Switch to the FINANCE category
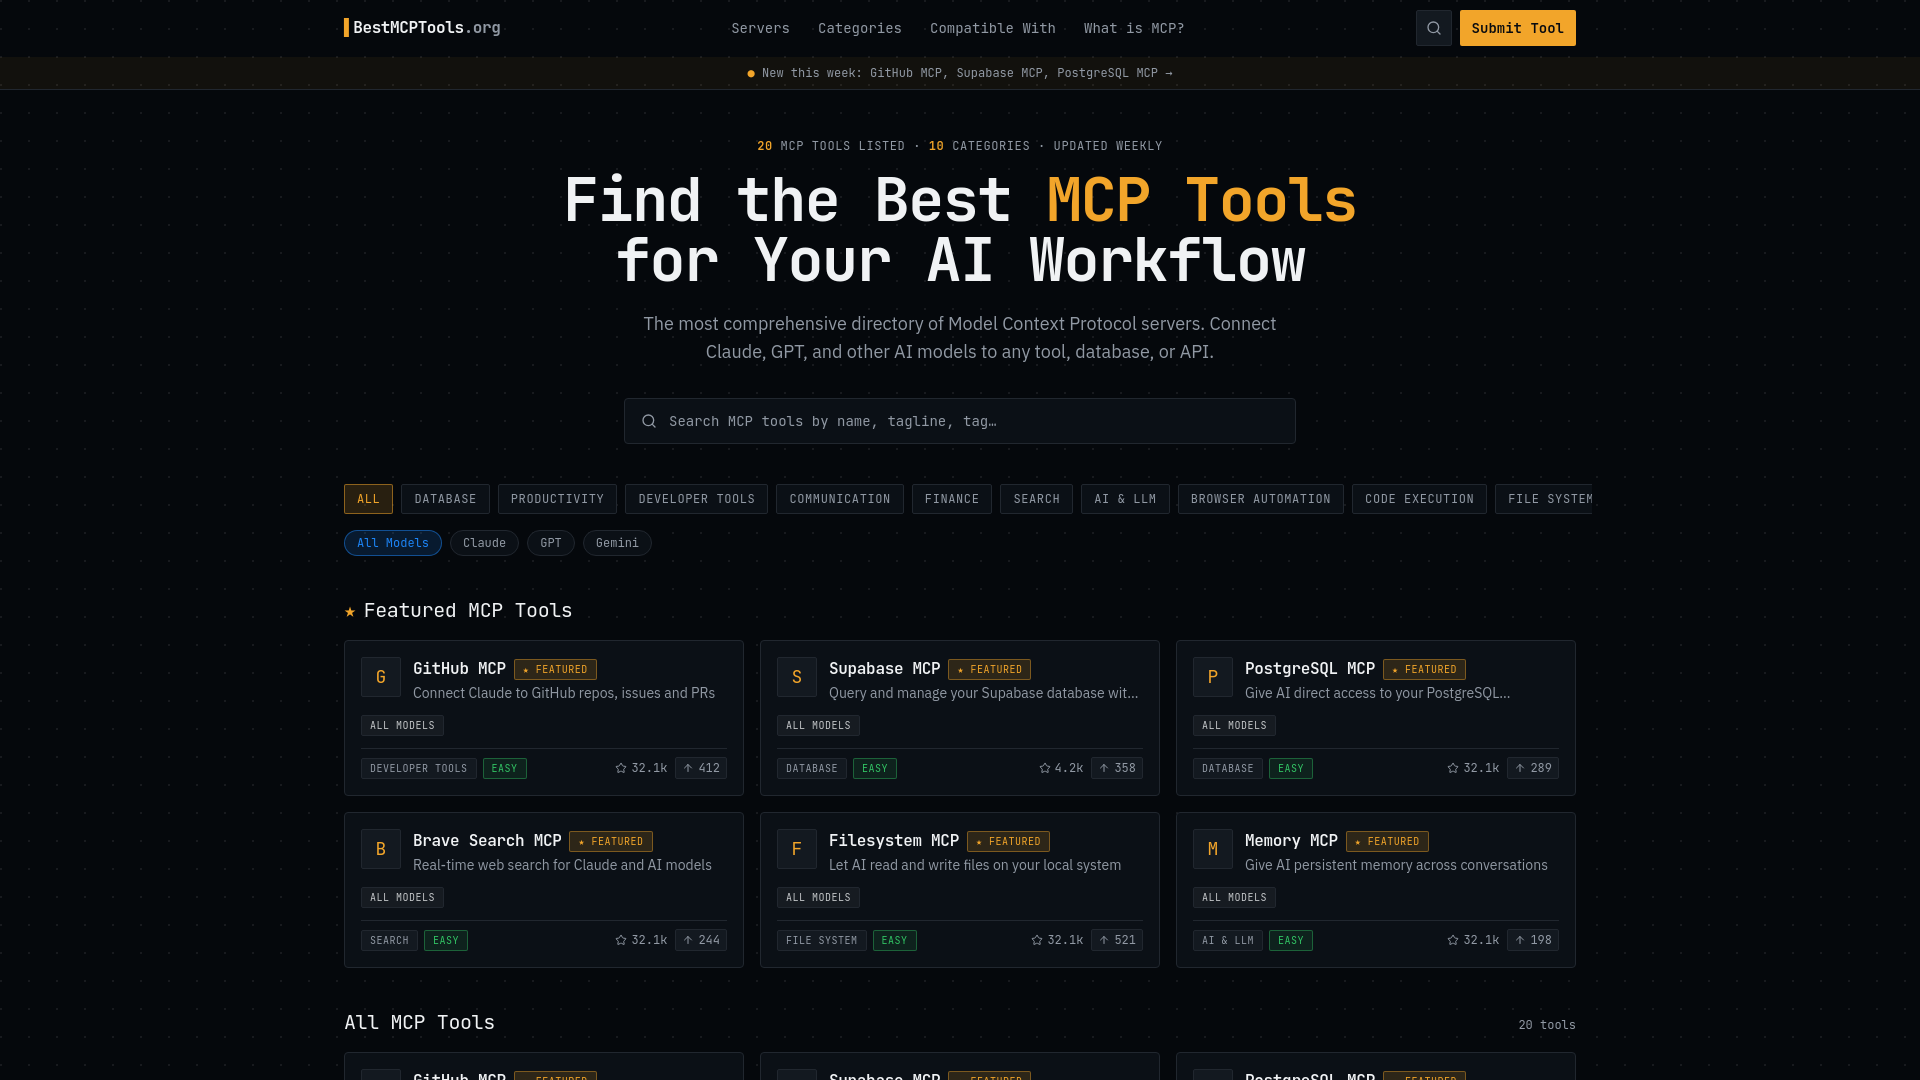Screen dimensions: 1920x1080 tap(952, 499)
